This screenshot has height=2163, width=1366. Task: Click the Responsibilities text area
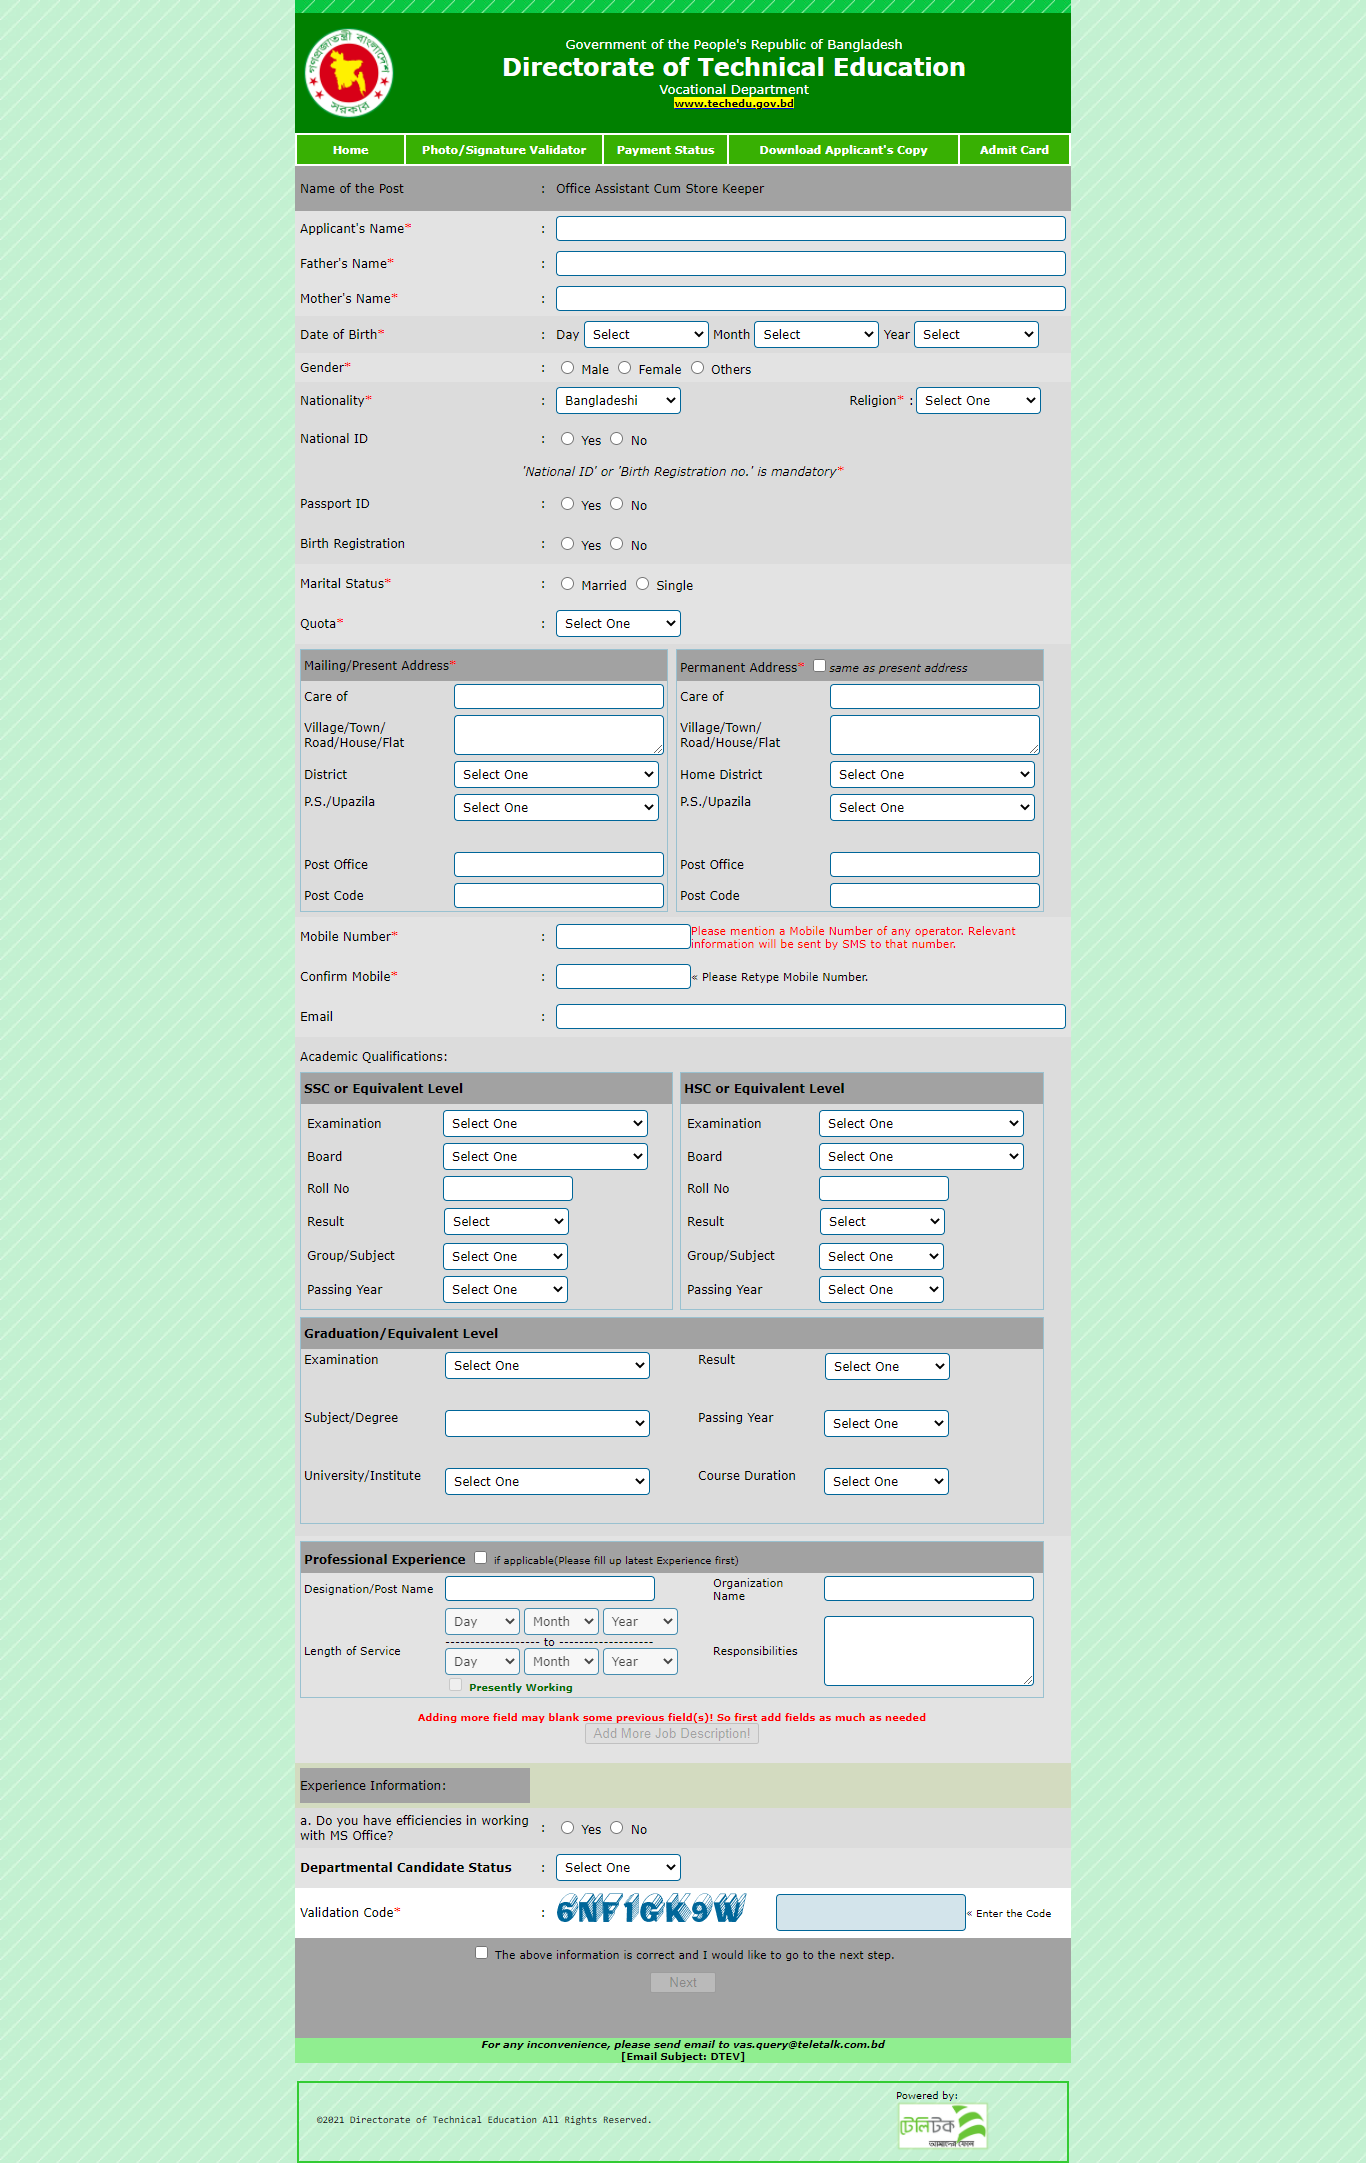pos(929,1651)
